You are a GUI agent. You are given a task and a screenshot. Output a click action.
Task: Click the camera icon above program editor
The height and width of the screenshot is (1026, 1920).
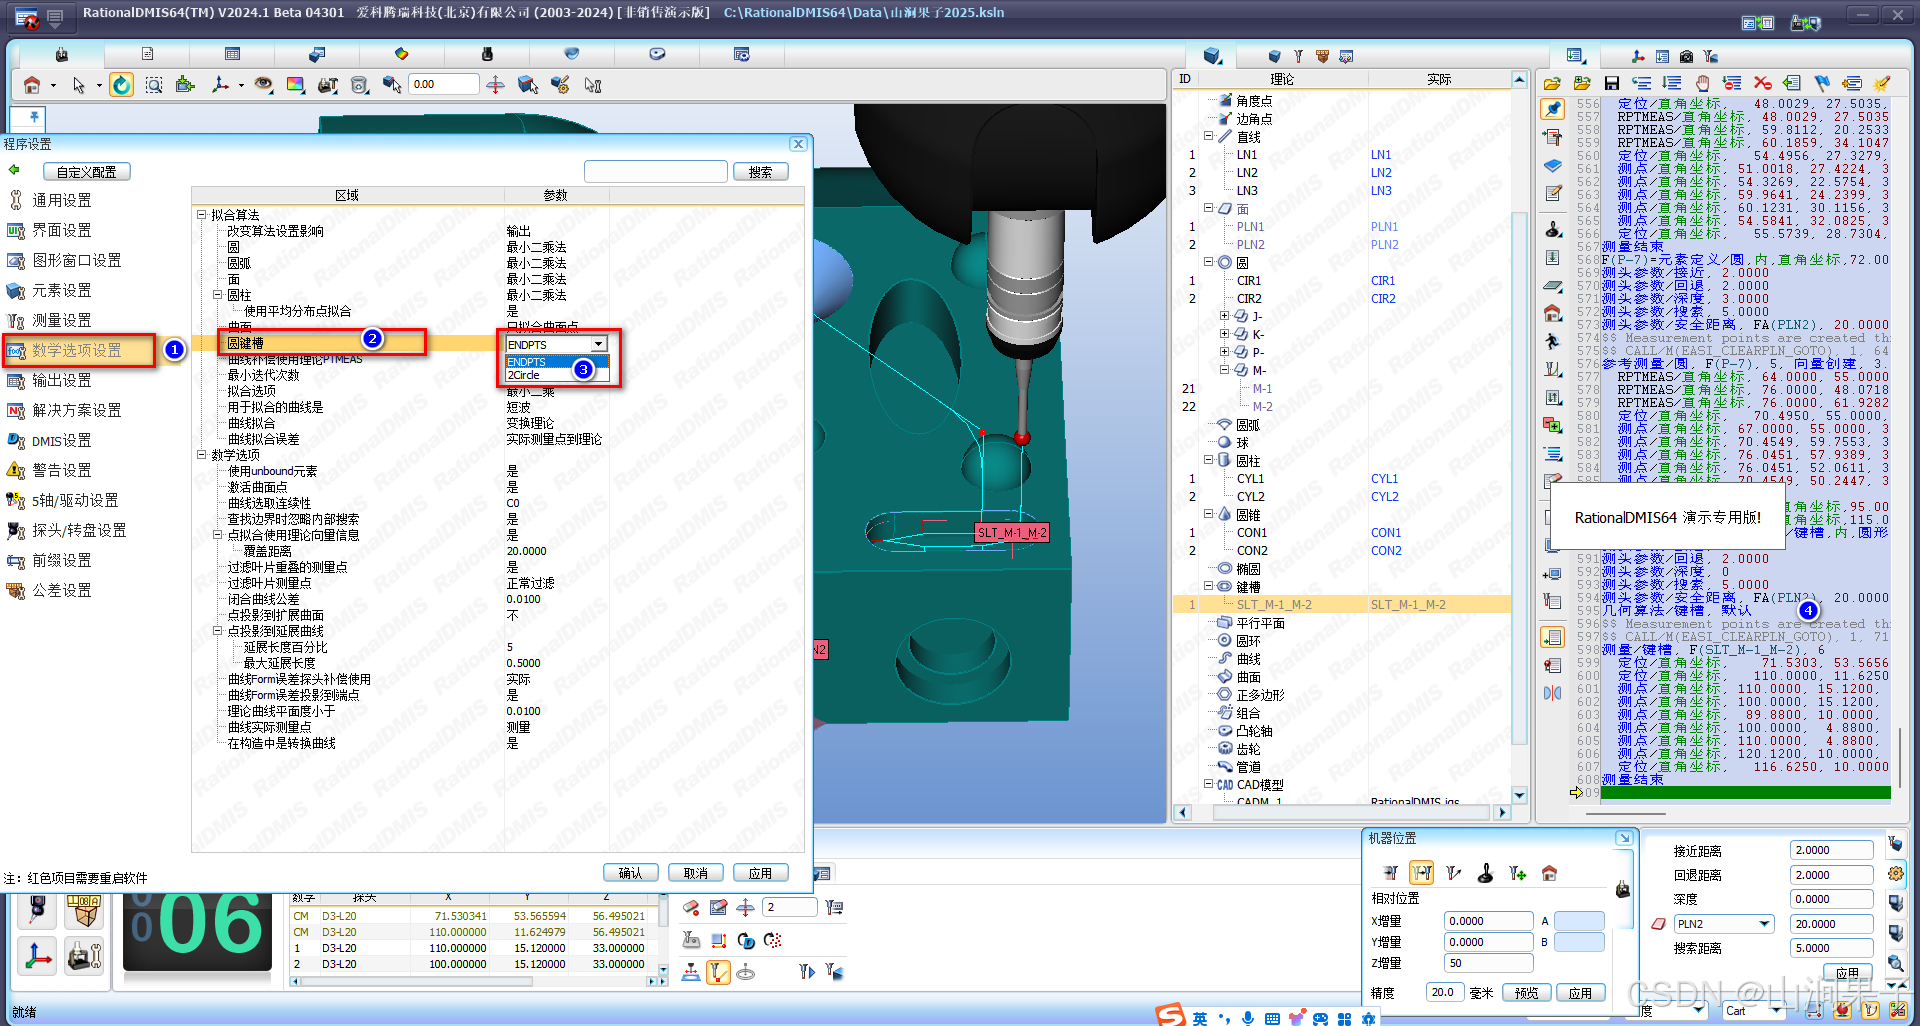[x=1686, y=56]
